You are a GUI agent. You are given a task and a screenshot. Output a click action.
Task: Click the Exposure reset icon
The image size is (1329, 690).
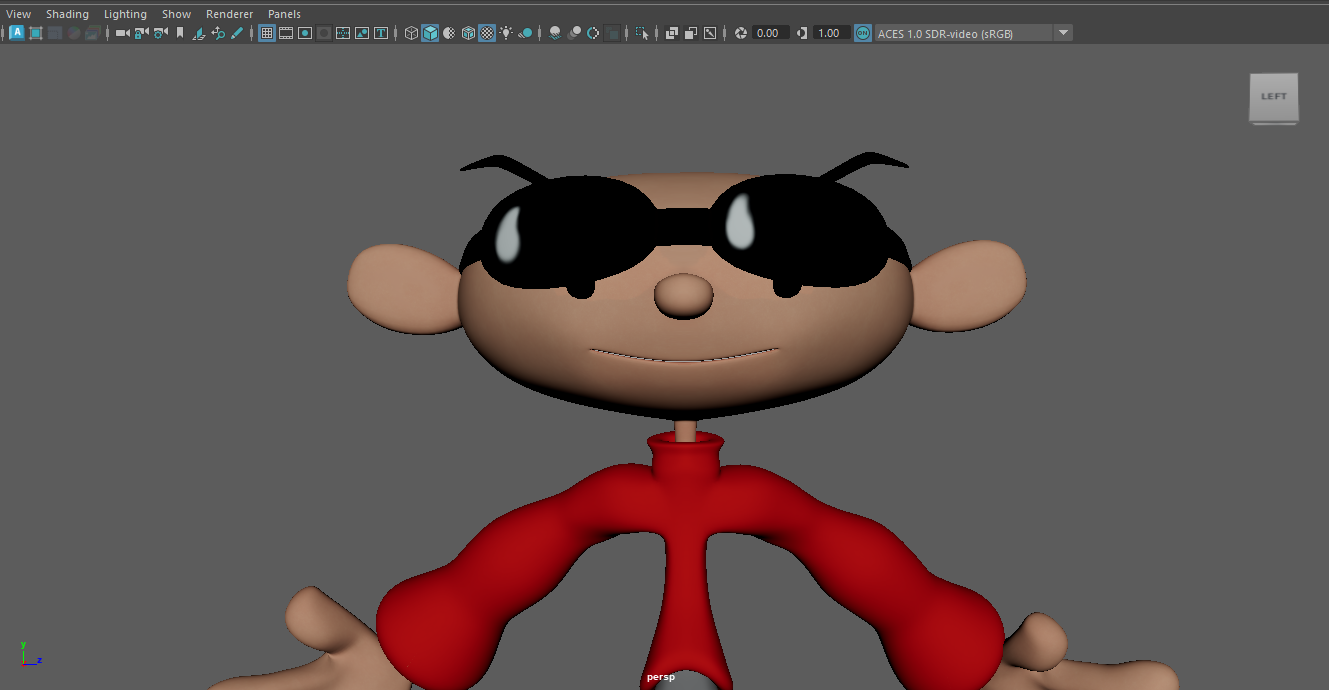click(x=741, y=33)
